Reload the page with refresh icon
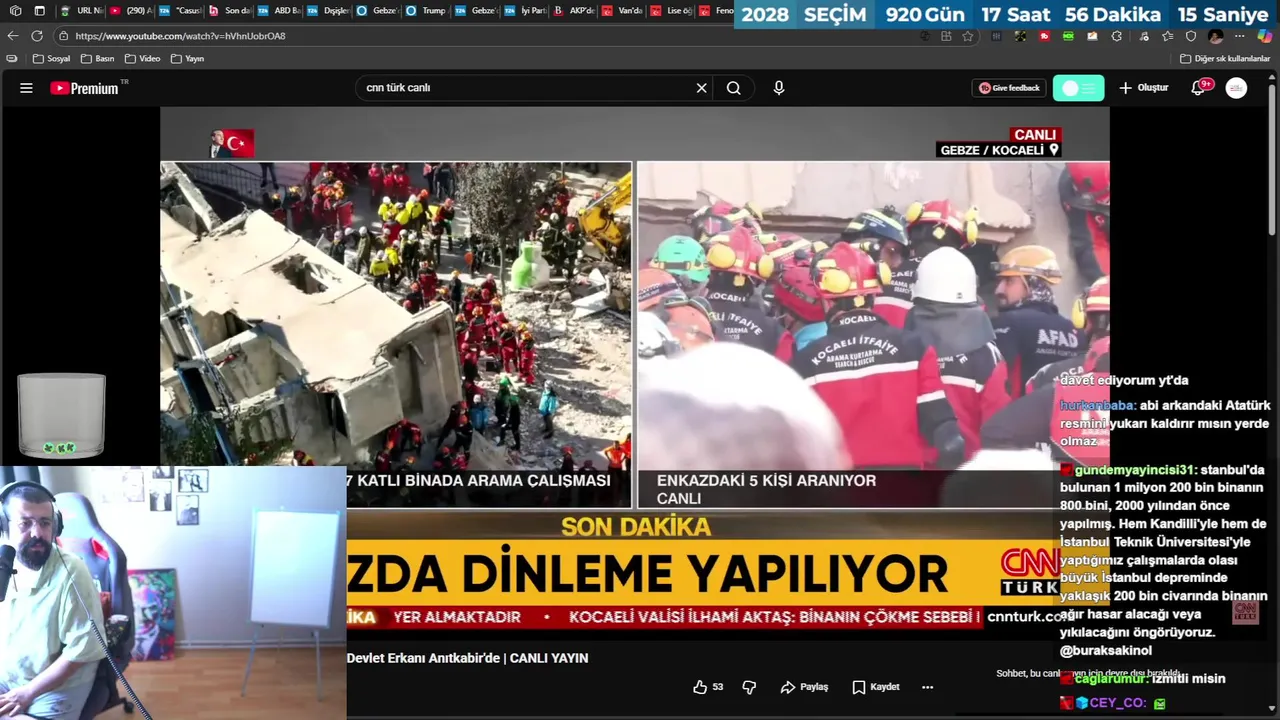The image size is (1280, 720). [x=37, y=36]
